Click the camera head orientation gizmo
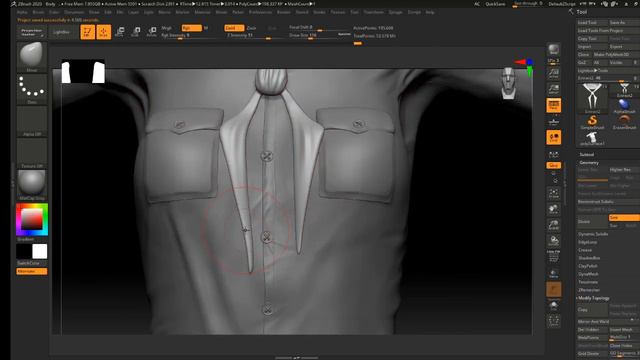The width and height of the screenshot is (640, 360). (x=508, y=84)
